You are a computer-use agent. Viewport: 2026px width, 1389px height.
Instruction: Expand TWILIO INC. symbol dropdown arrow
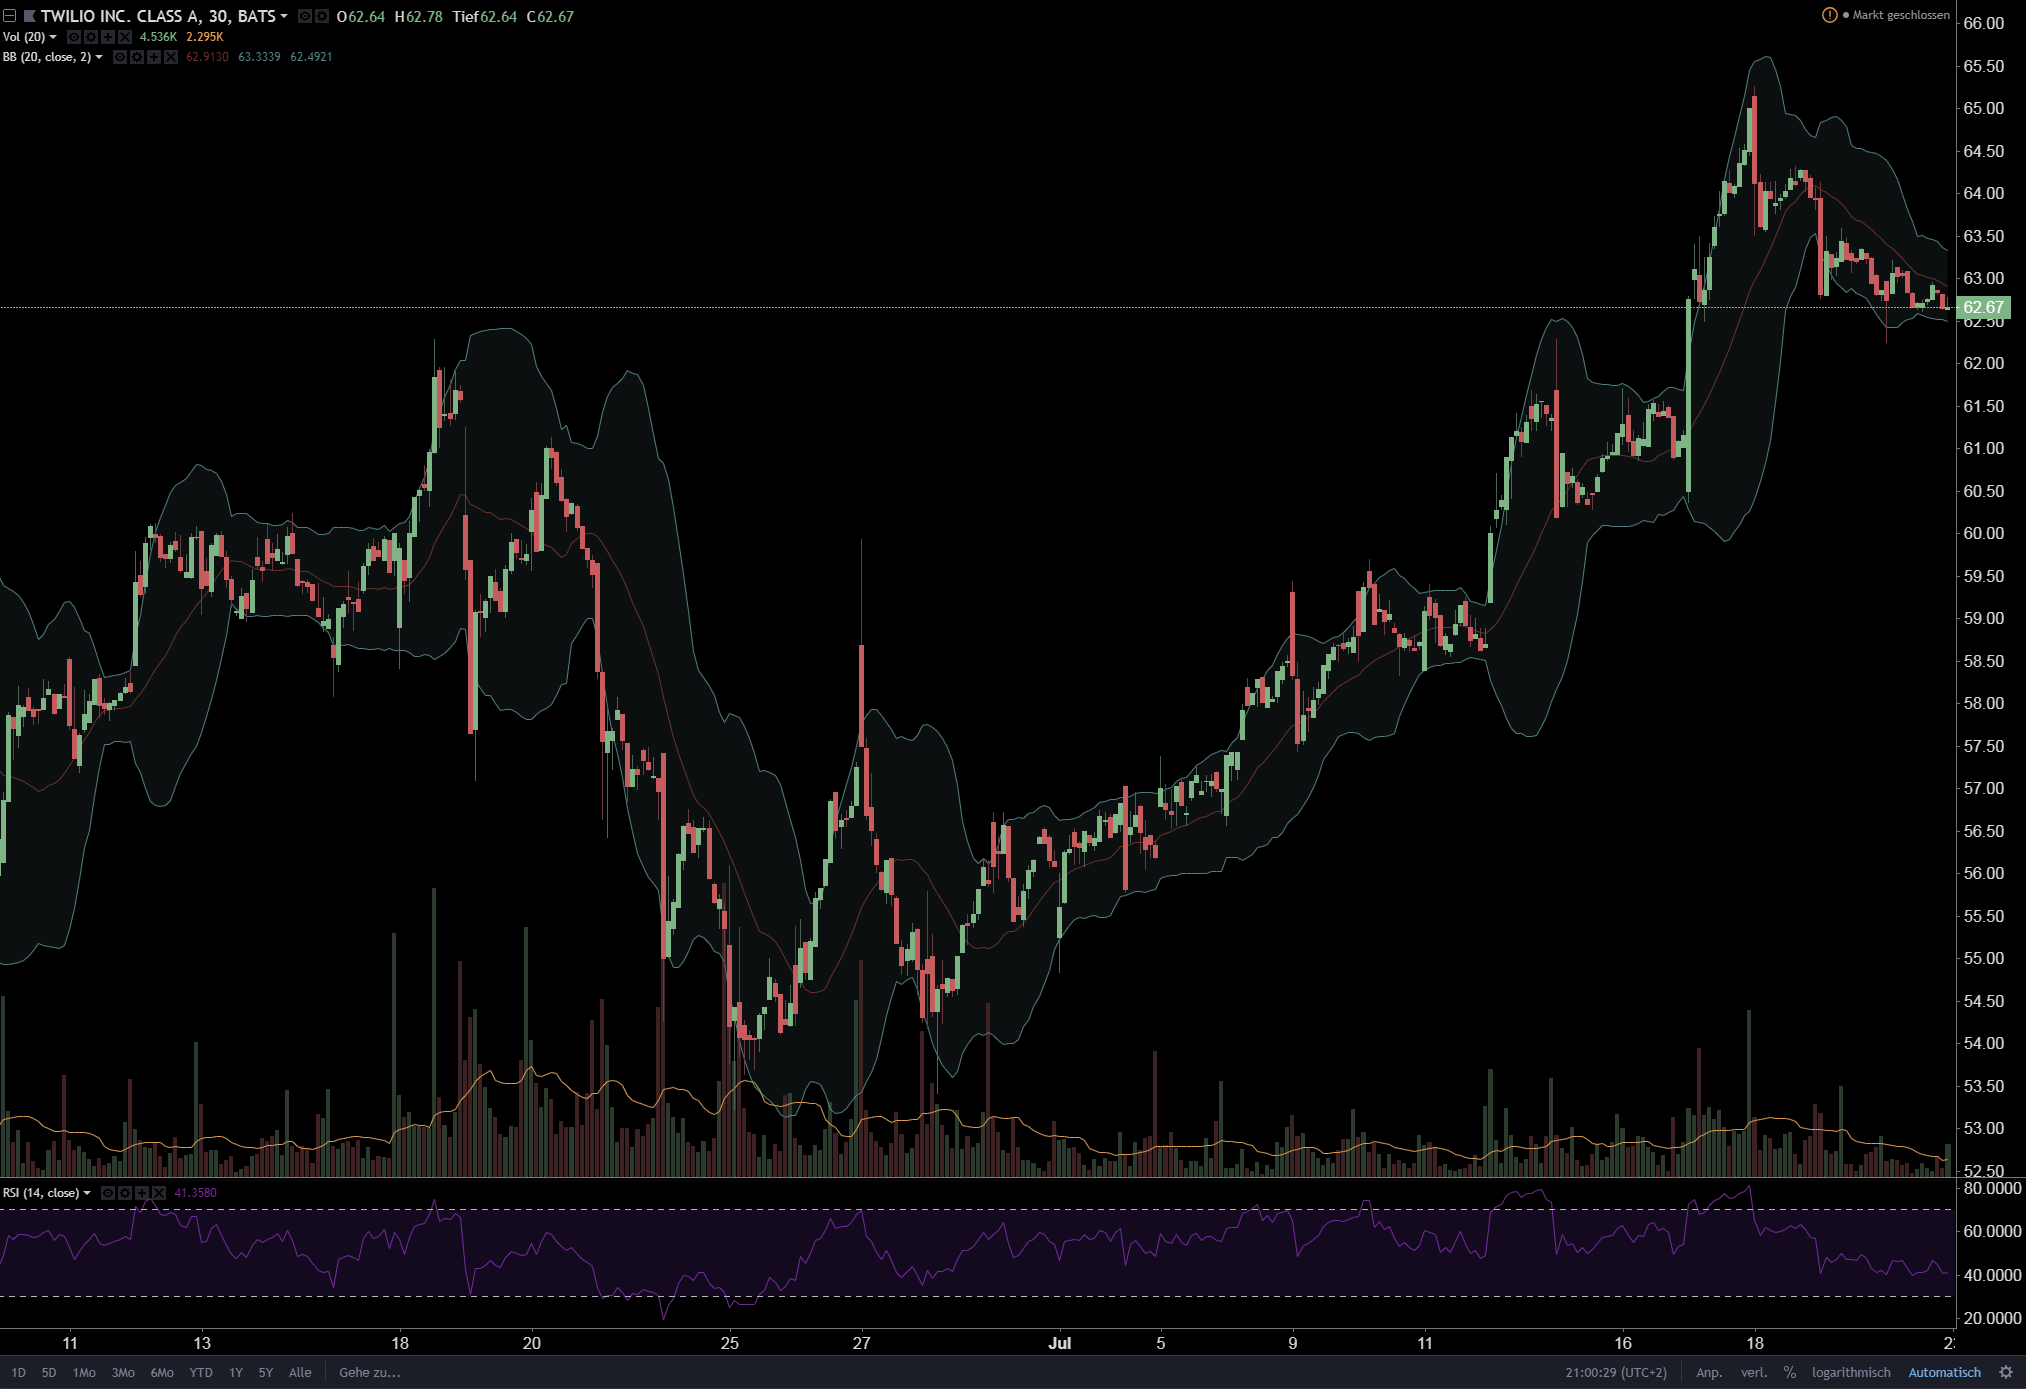[x=284, y=16]
